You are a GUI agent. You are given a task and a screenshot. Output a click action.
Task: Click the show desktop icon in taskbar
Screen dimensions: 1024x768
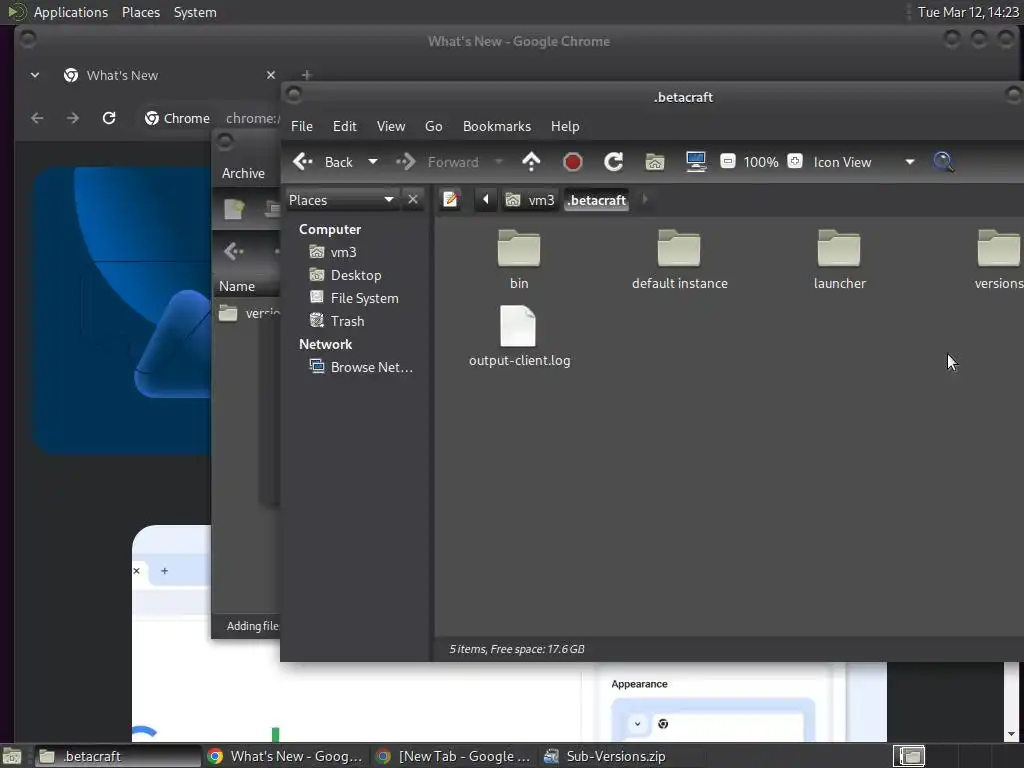pyautogui.click(x=12, y=756)
